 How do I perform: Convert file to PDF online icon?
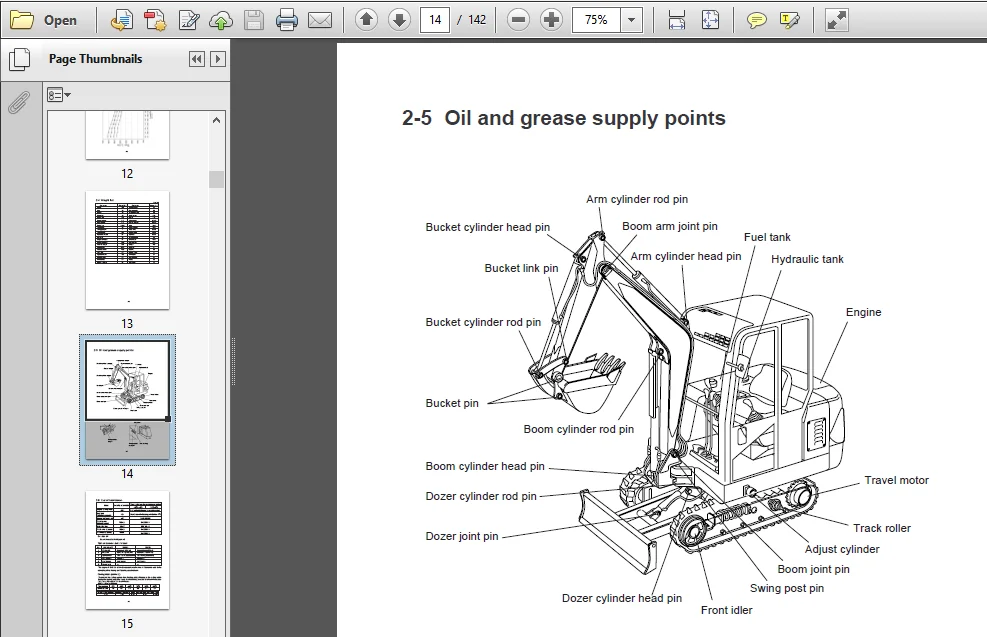(121, 20)
